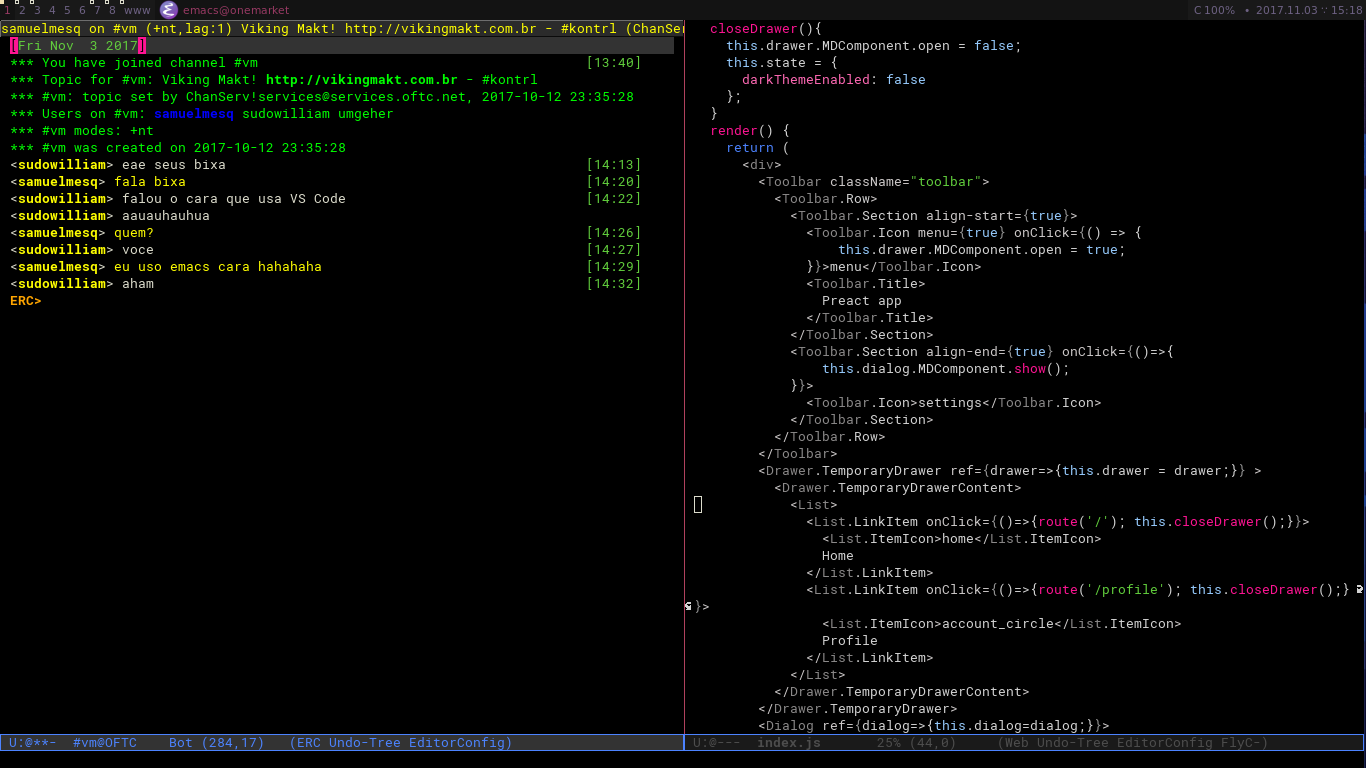
Task: Open the vikingmakt.com.br link in topic line
Action: coord(362,80)
